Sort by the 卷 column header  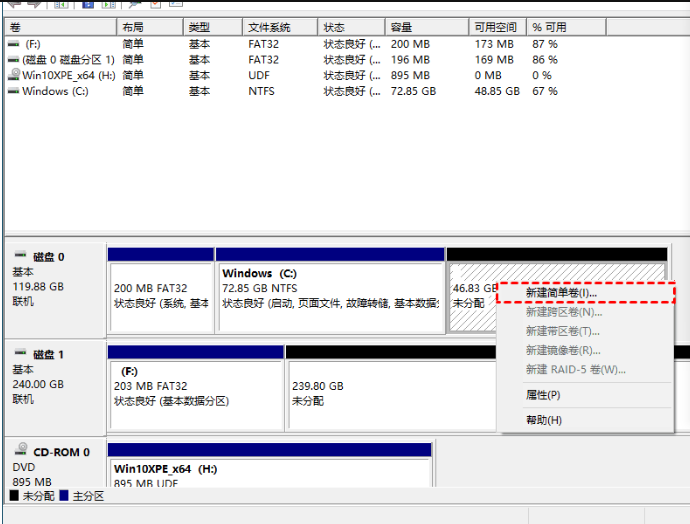coord(61,27)
